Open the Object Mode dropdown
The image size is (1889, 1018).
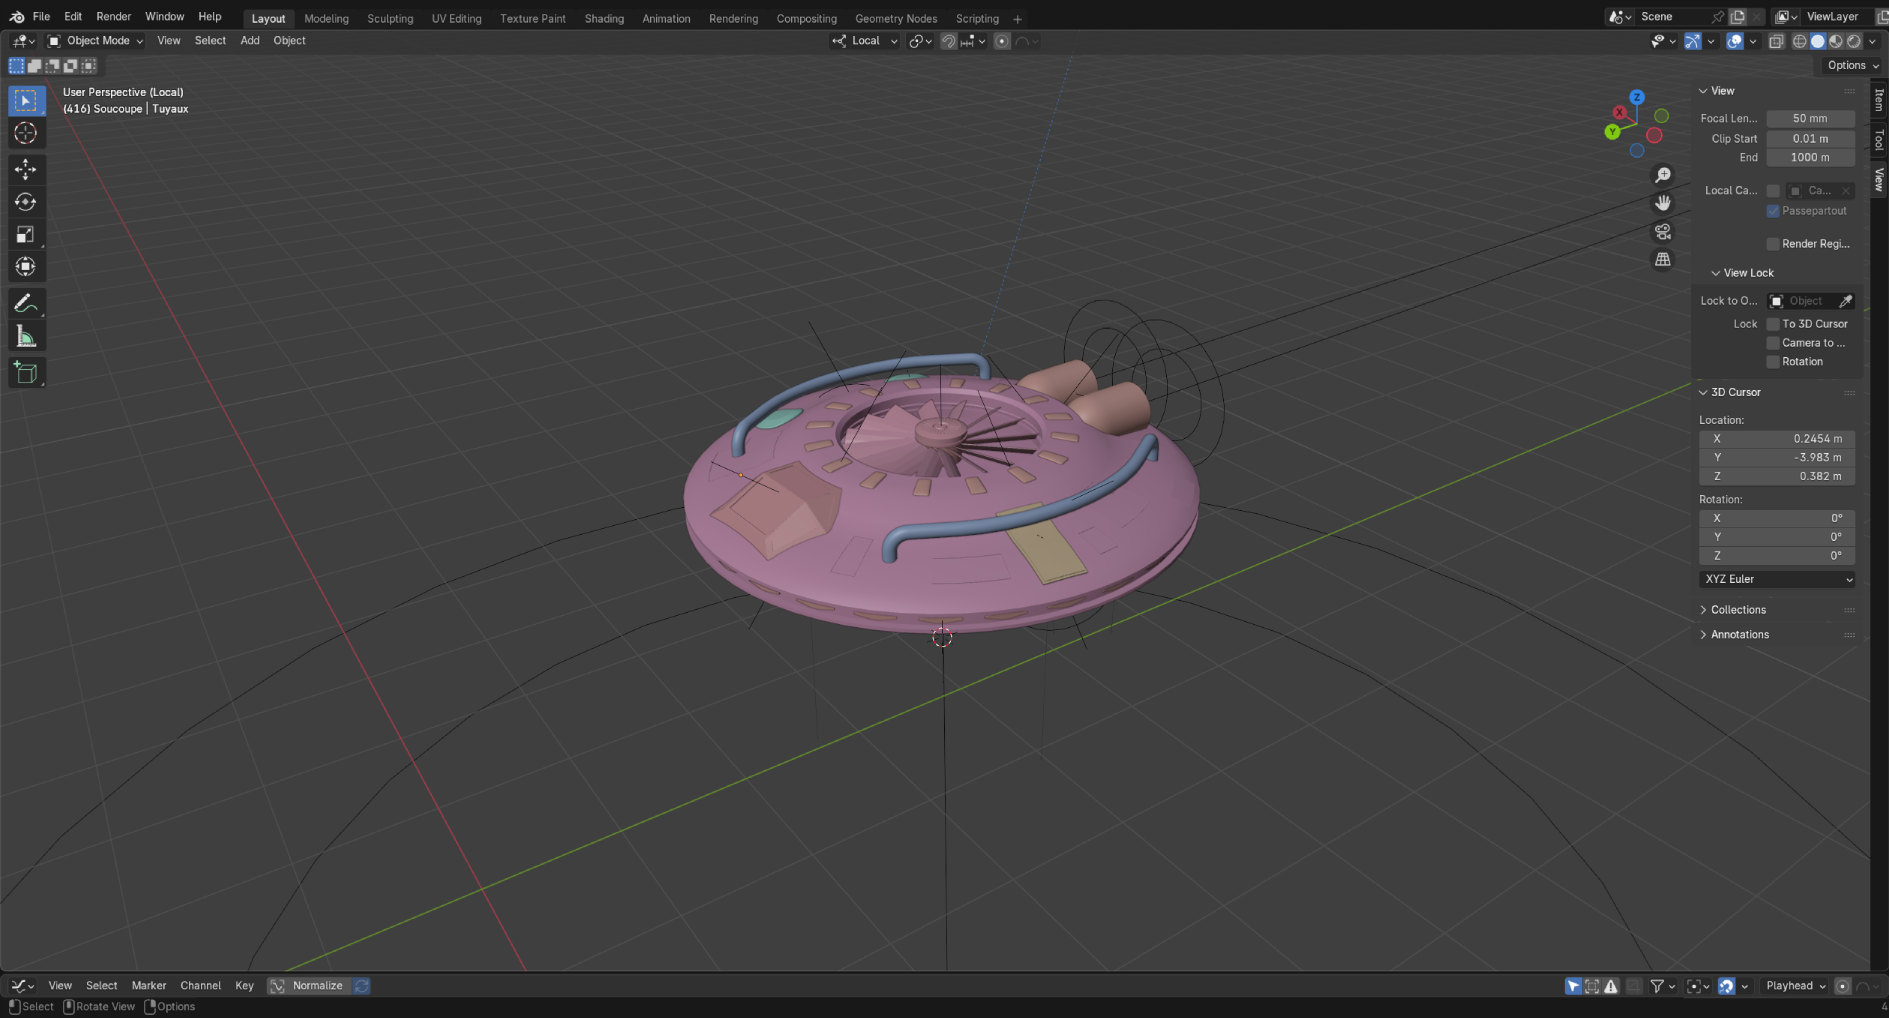pyautogui.click(x=96, y=41)
